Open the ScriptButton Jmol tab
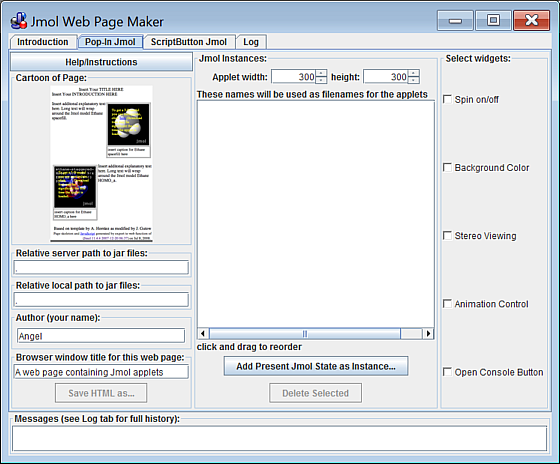 (189, 42)
